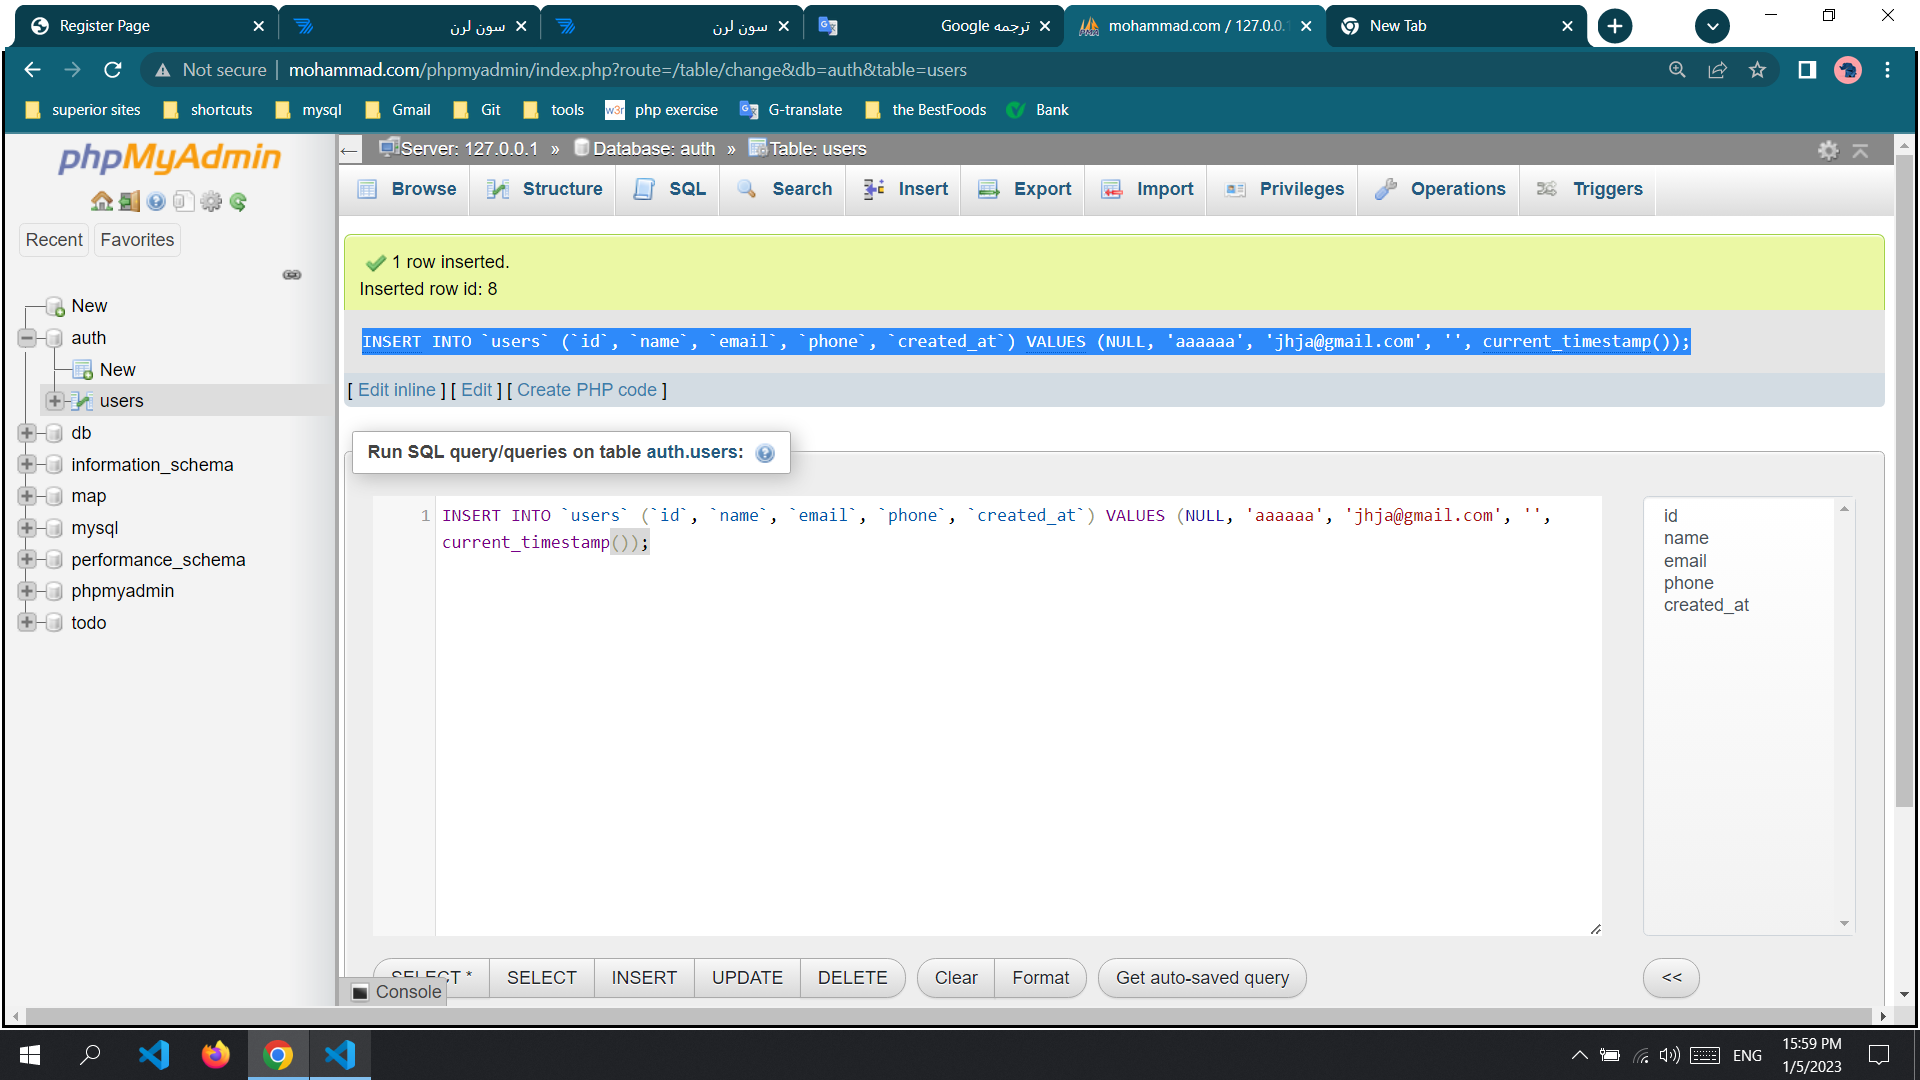Image resolution: width=1920 pixels, height=1080 pixels.
Task: Click the << insert column button
Action: [1671, 978]
